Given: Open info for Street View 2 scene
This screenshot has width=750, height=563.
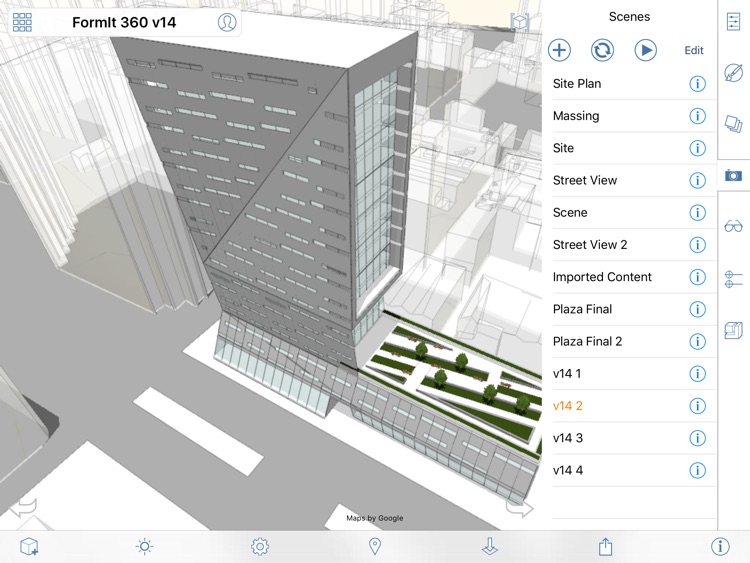Looking at the screenshot, I should pos(697,244).
